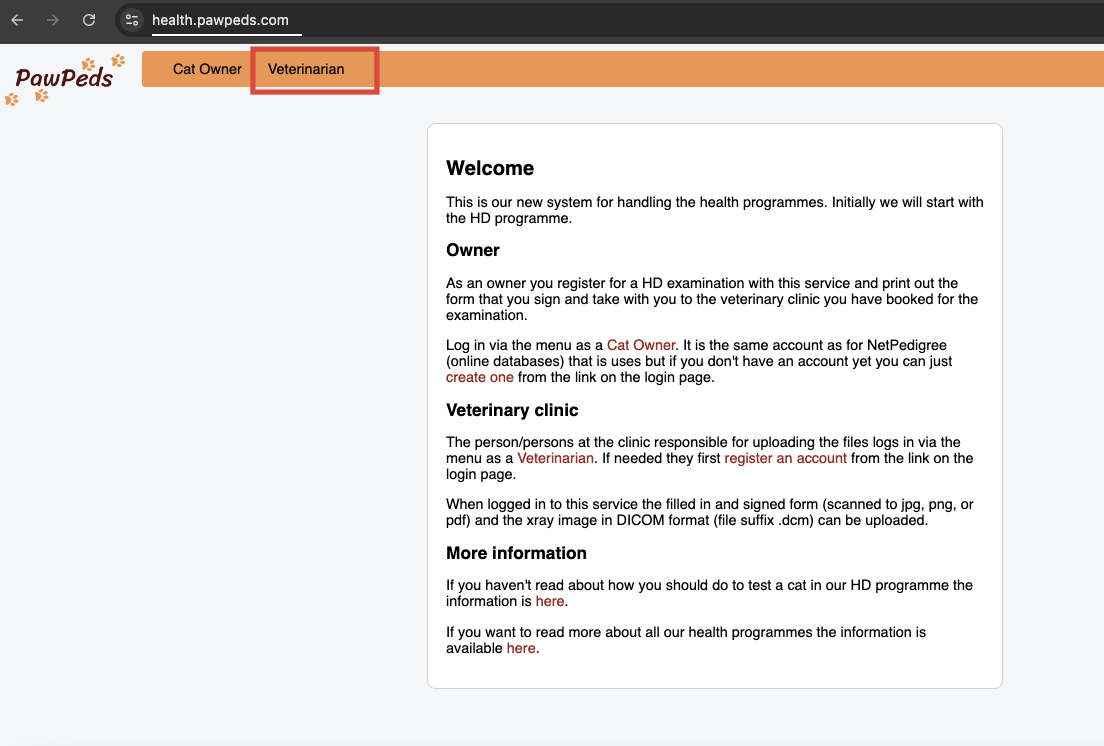1104x746 pixels.
Task: Follow the red Cat Owner link in text
Action: point(641,345)
